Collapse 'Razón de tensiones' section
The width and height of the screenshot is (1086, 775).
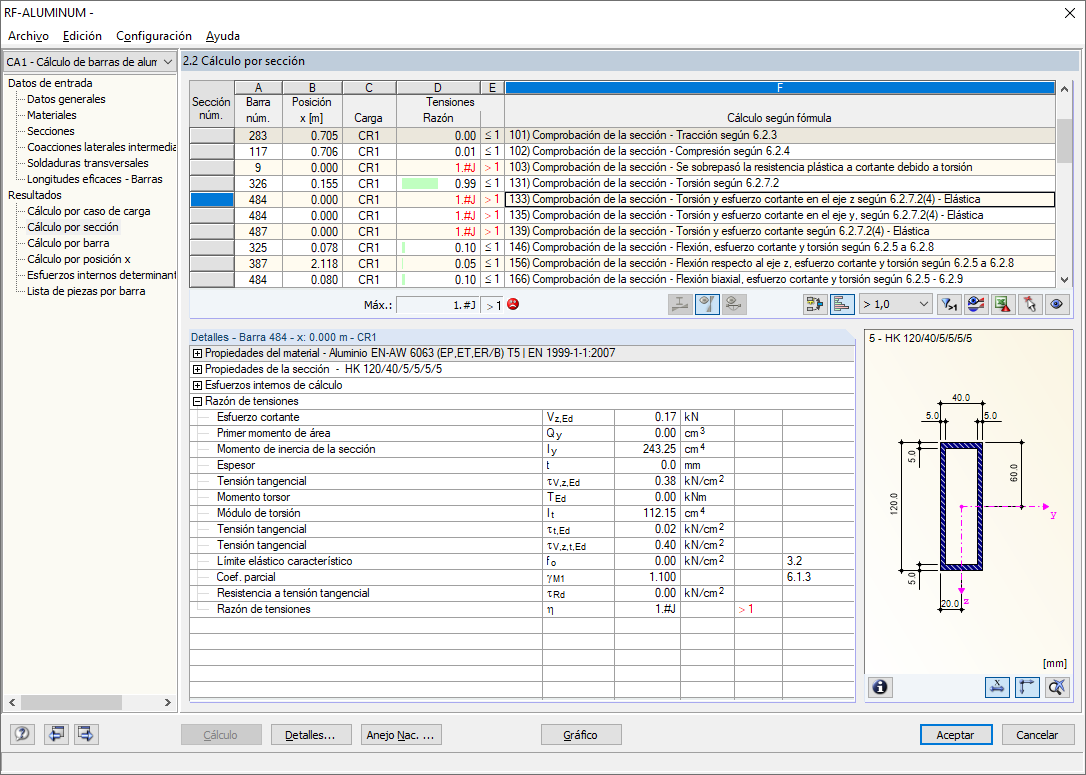[x=197, y=401]
